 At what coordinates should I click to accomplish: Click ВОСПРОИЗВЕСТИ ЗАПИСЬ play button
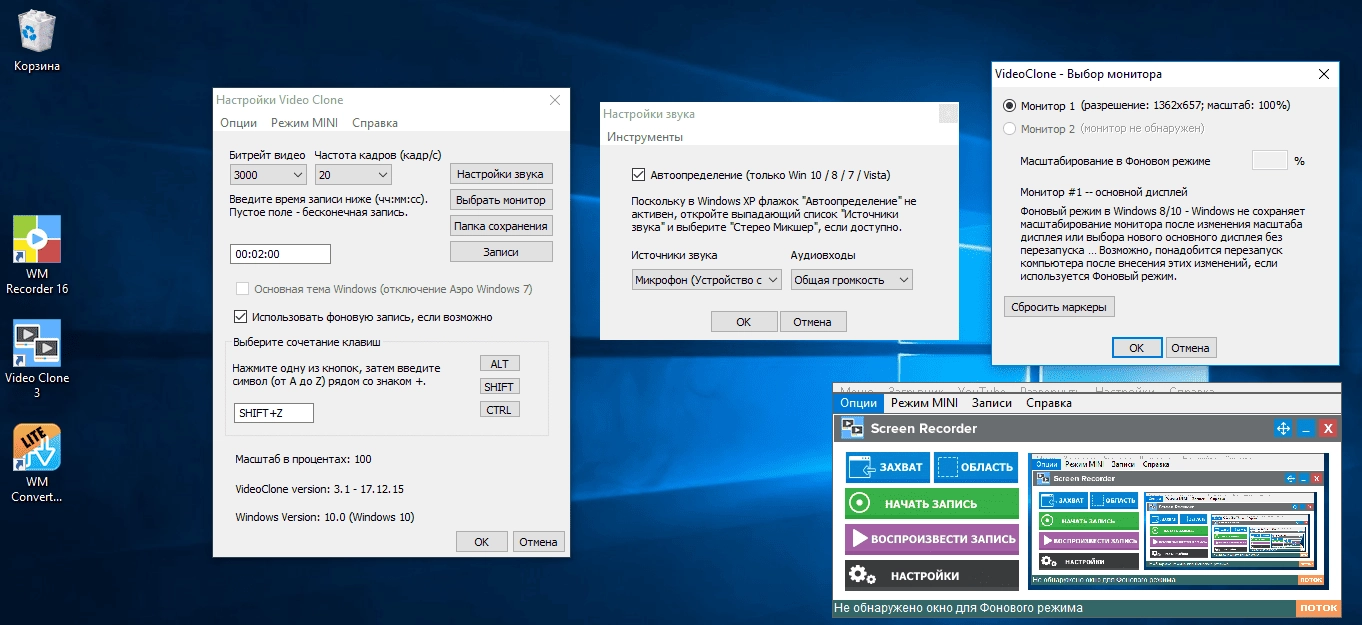coord(932,539)
